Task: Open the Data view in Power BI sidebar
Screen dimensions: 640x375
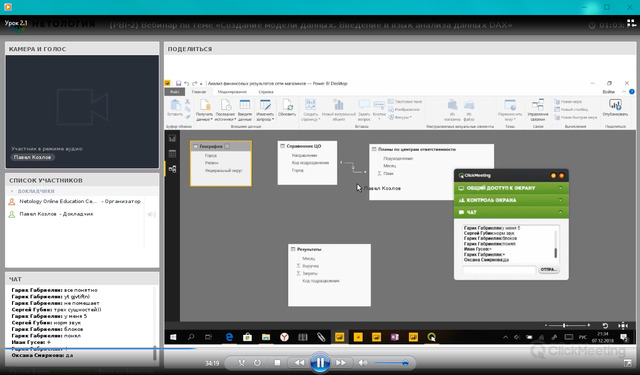Action: [x=172, y=153]
